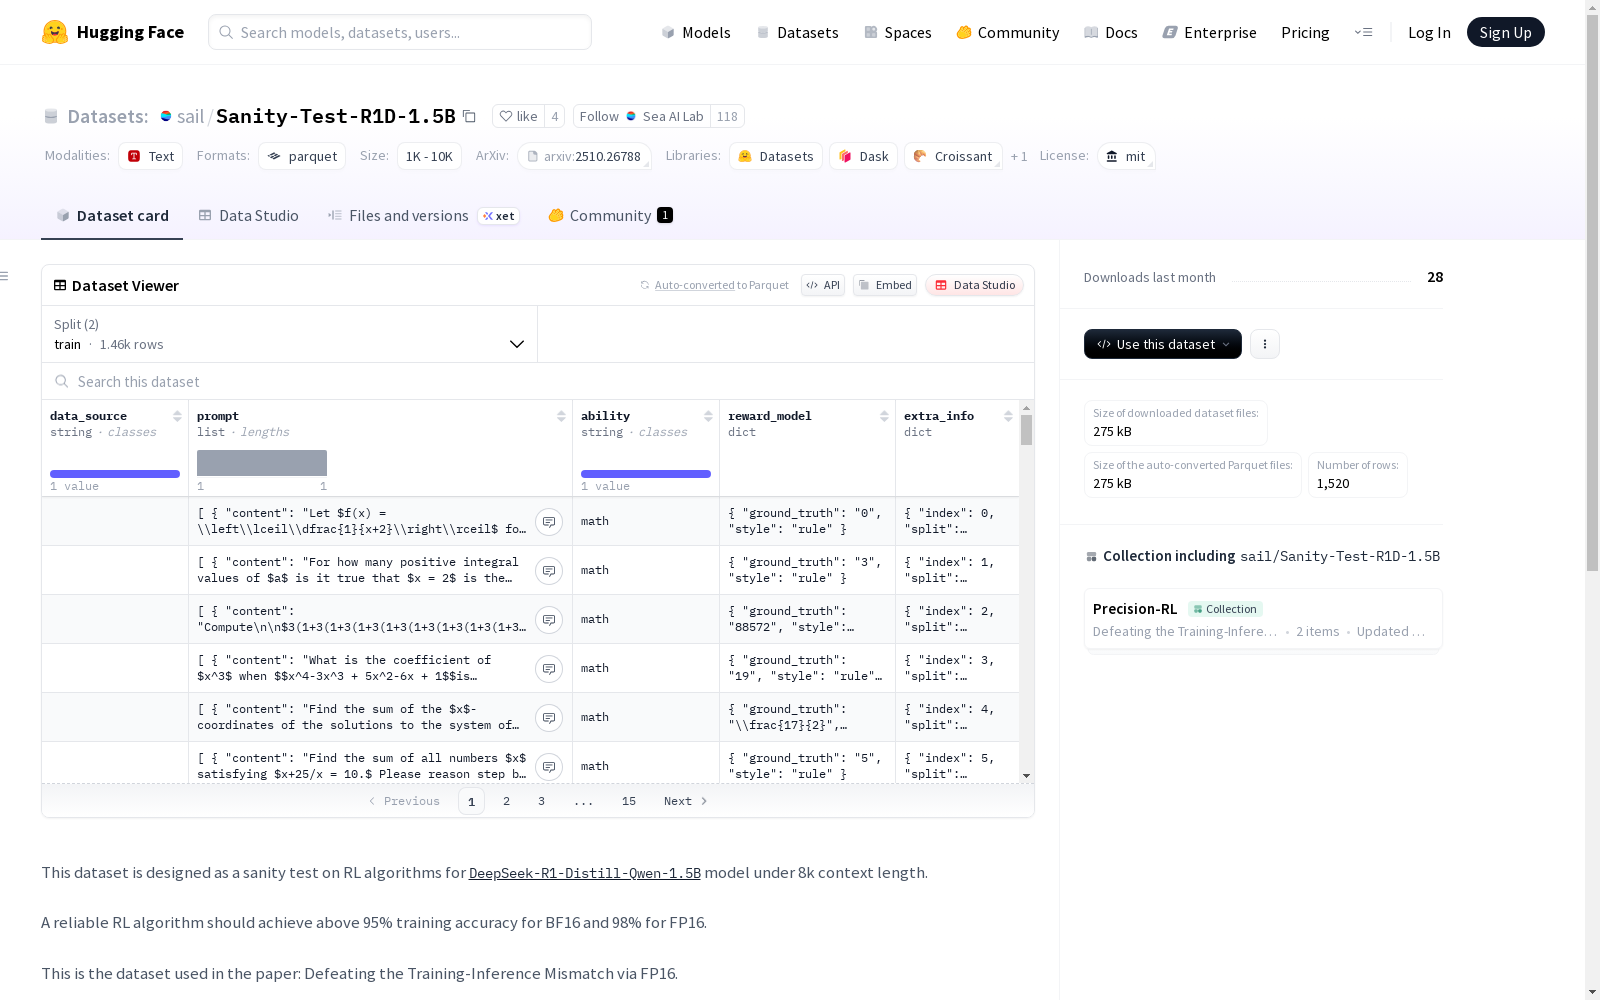Screen dimensions: 1600x1000
Task: Open message view for 'sum of all numbers' row
Action: pos(549,767)
